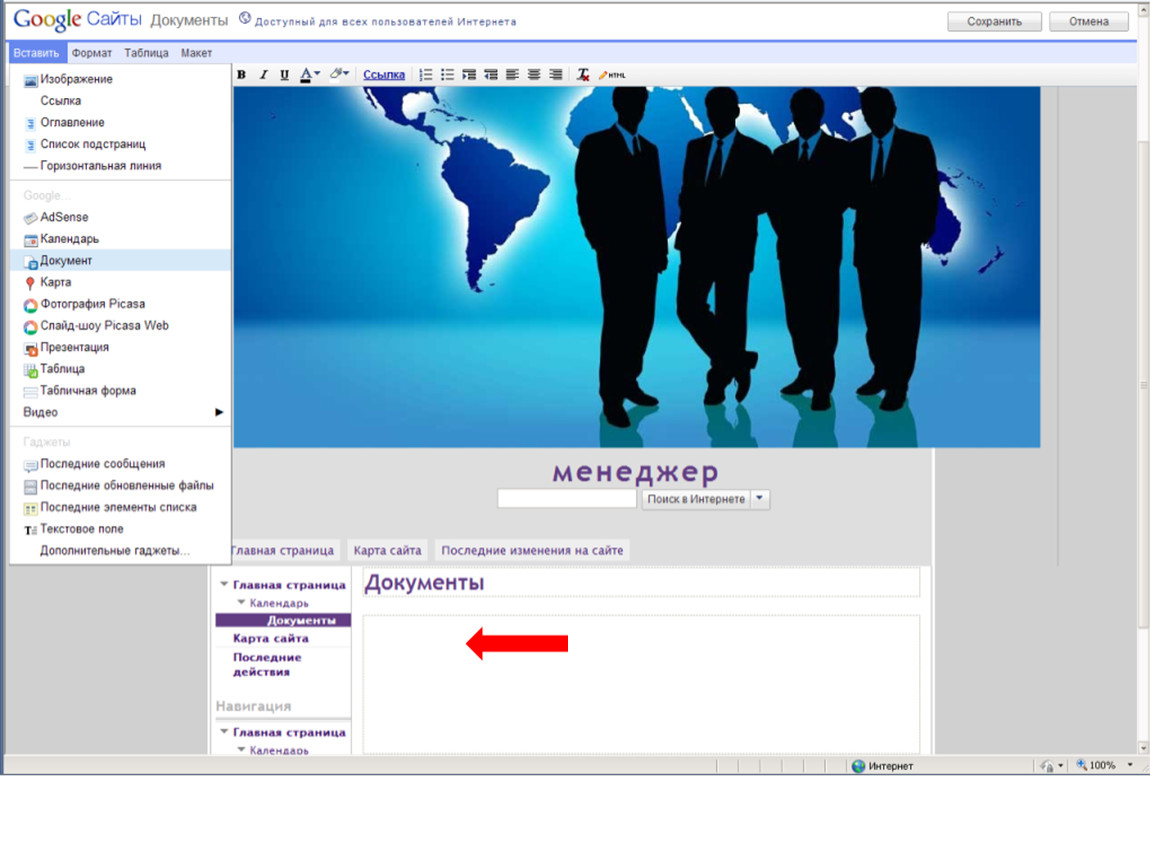Screen dimensions: 1150x864
Task: Insert Последние элементы списка gadget
Action: click(x=120, y=507)
